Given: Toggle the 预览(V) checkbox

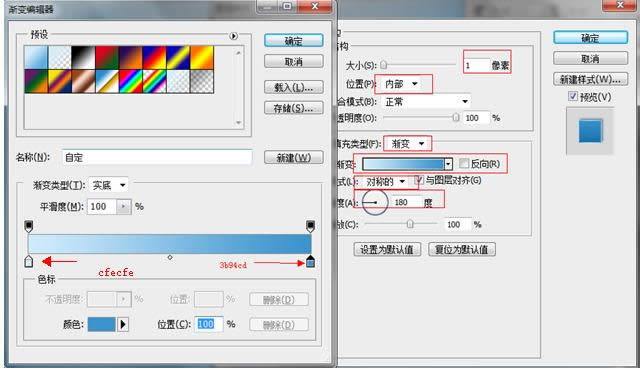Looking at the screenshot, I should [573, 96].
